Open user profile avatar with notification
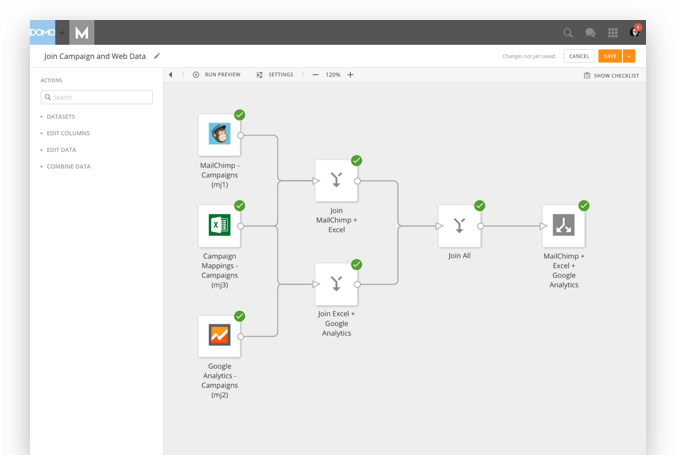 pos(635,31)
